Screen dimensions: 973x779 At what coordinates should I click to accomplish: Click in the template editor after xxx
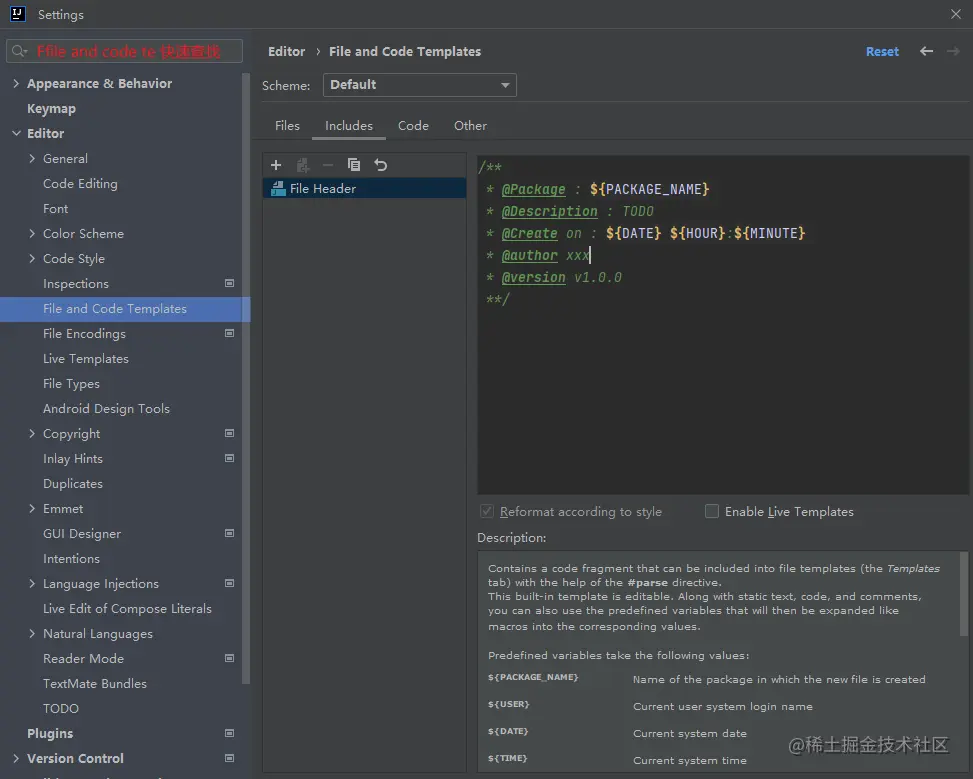point(590,255)
